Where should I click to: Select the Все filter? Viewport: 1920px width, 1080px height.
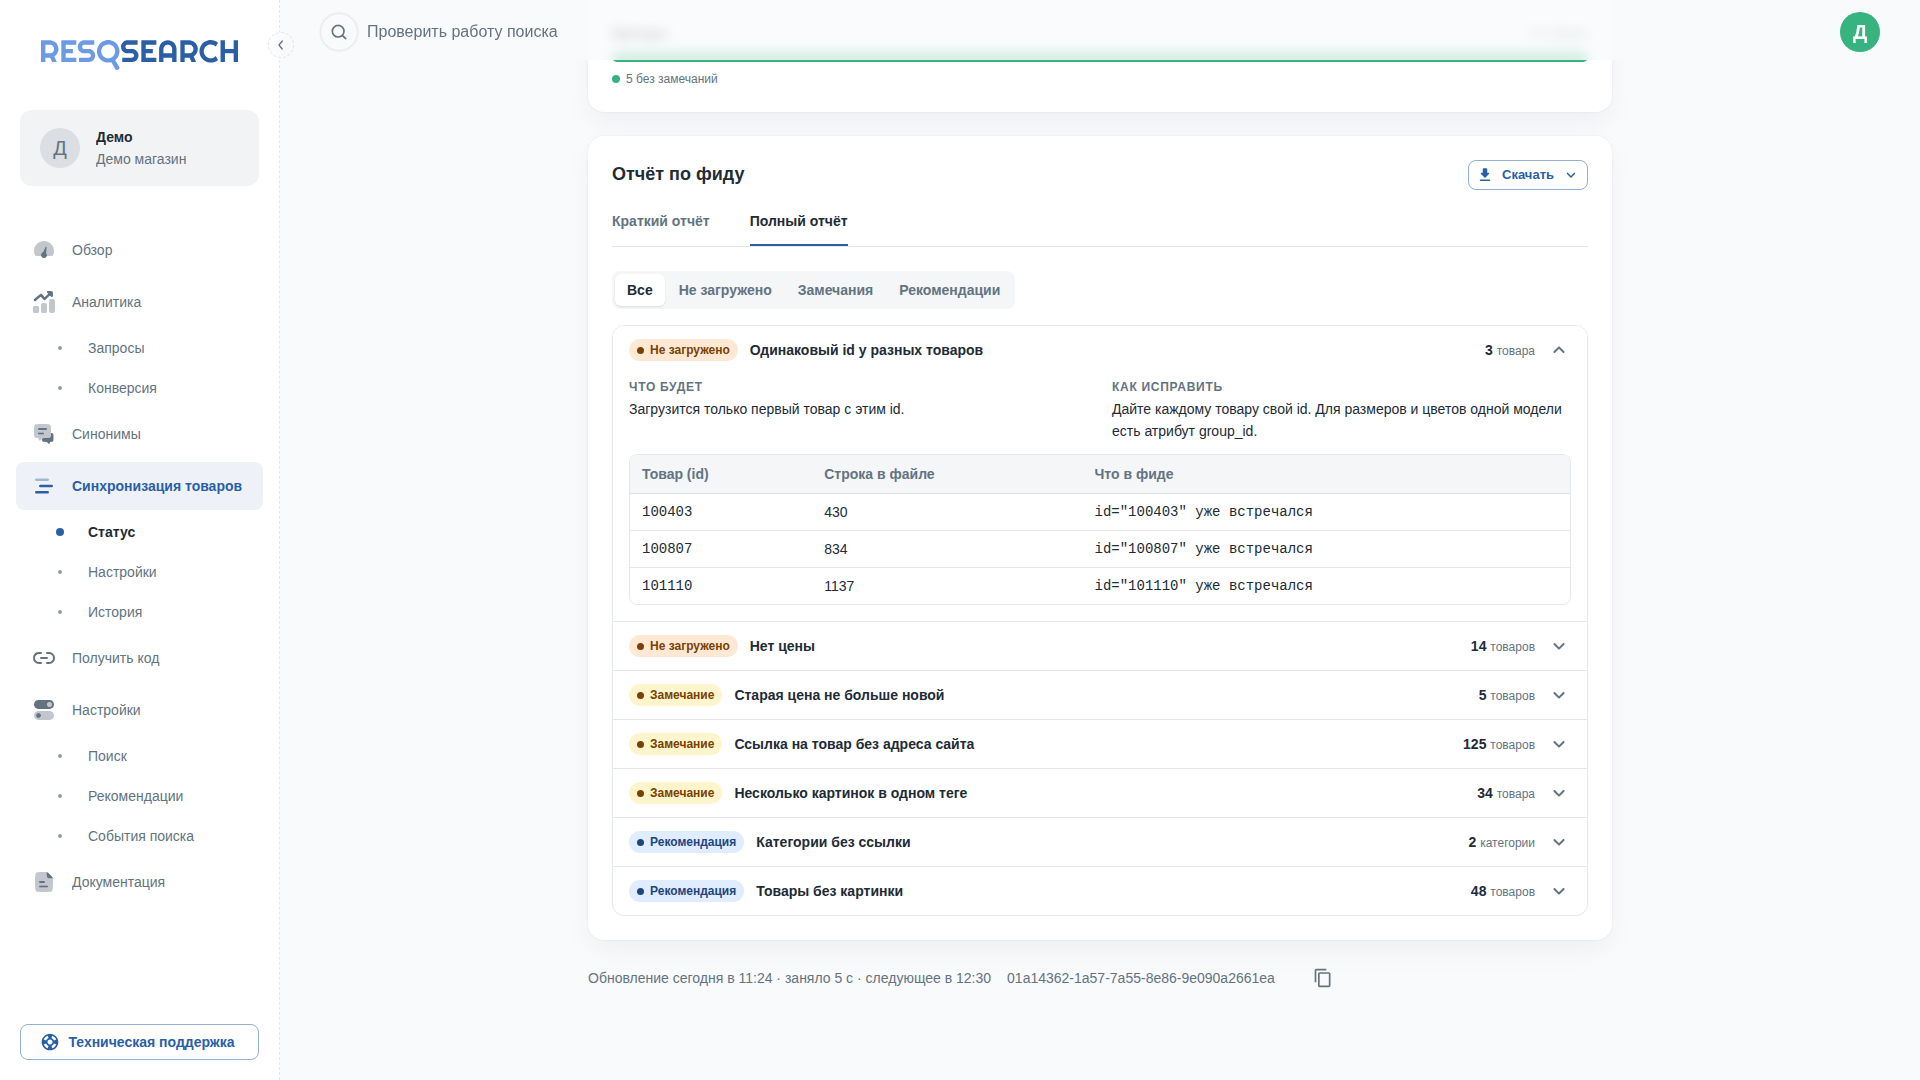click(x=640, y=290)
